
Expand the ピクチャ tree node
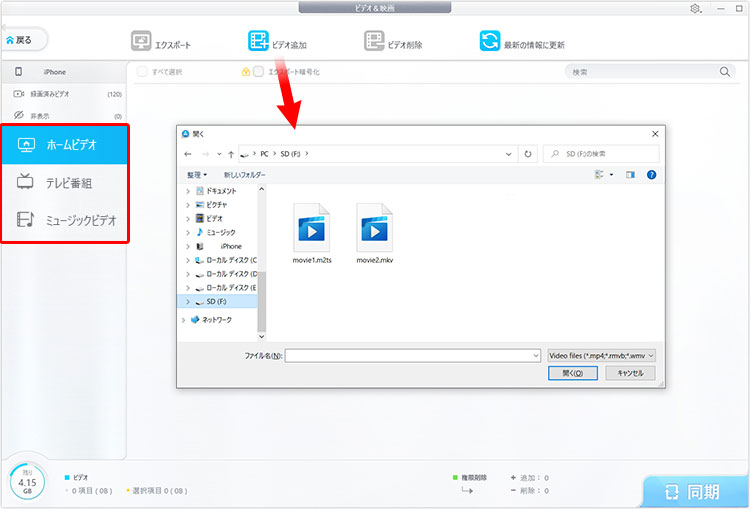[188, 205]
